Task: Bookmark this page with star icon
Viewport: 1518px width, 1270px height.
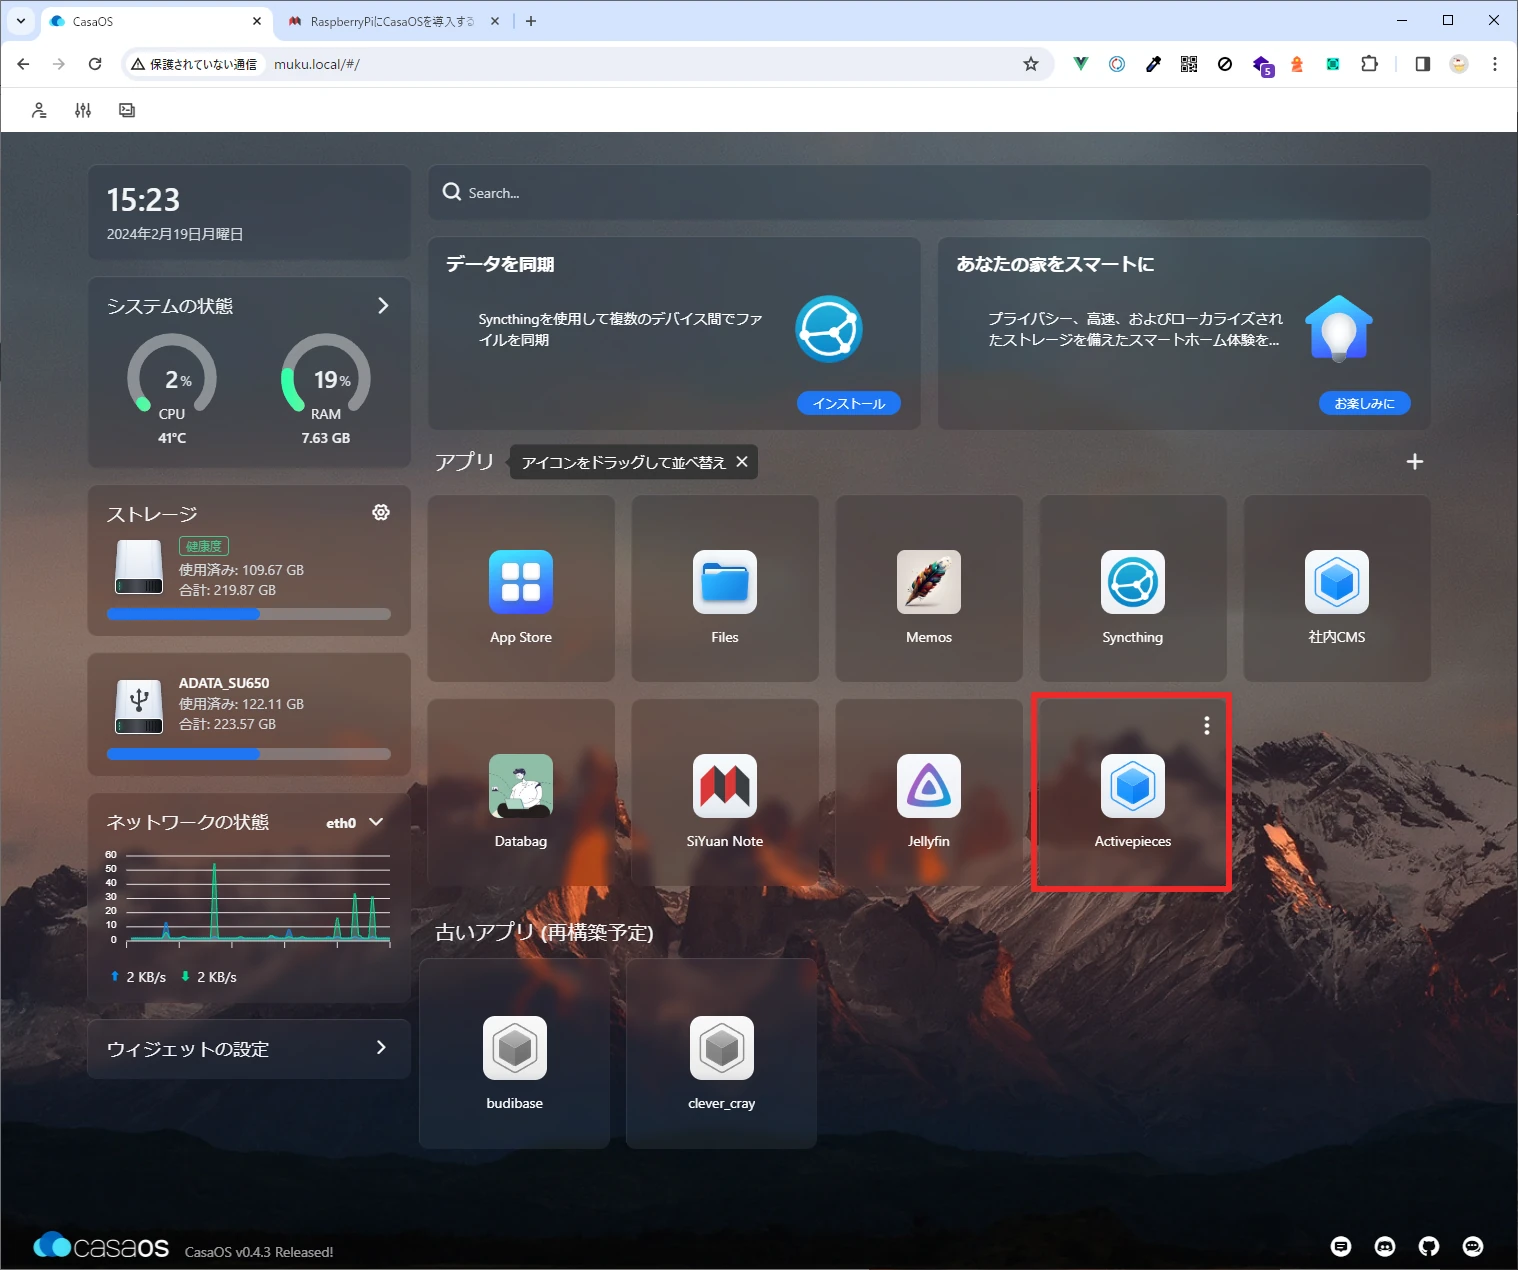Action: coord(1031,64)
